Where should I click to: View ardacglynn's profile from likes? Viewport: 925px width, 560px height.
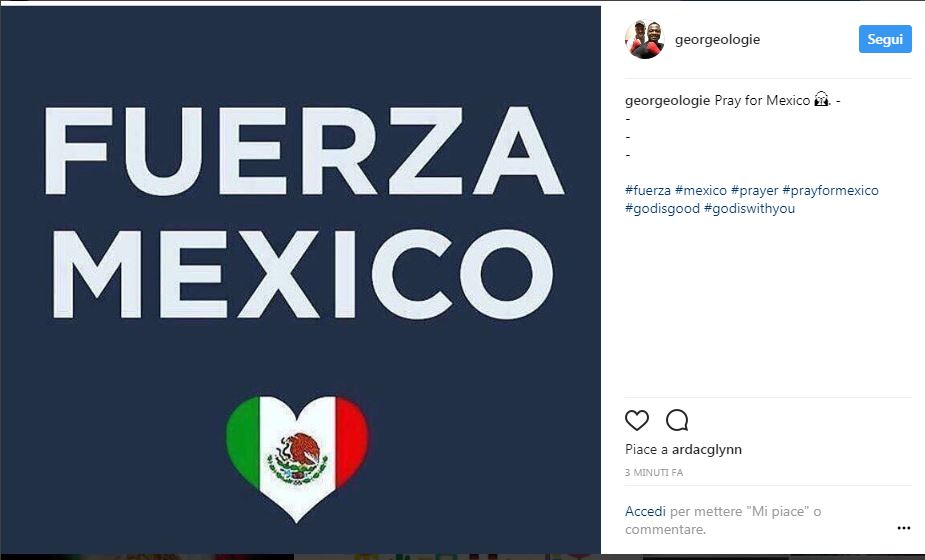pyautogui.click(x=707, y=450)
